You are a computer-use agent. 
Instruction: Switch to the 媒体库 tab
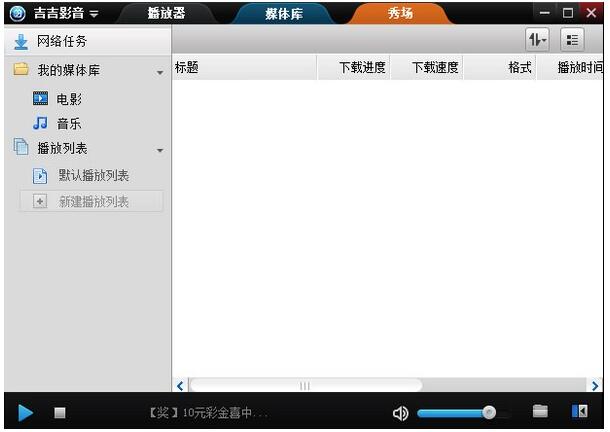(x=284, y=14)
